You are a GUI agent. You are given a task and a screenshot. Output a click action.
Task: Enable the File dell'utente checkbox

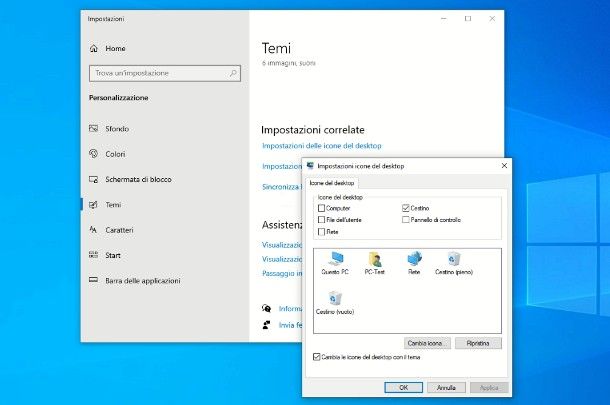(321, 220)
